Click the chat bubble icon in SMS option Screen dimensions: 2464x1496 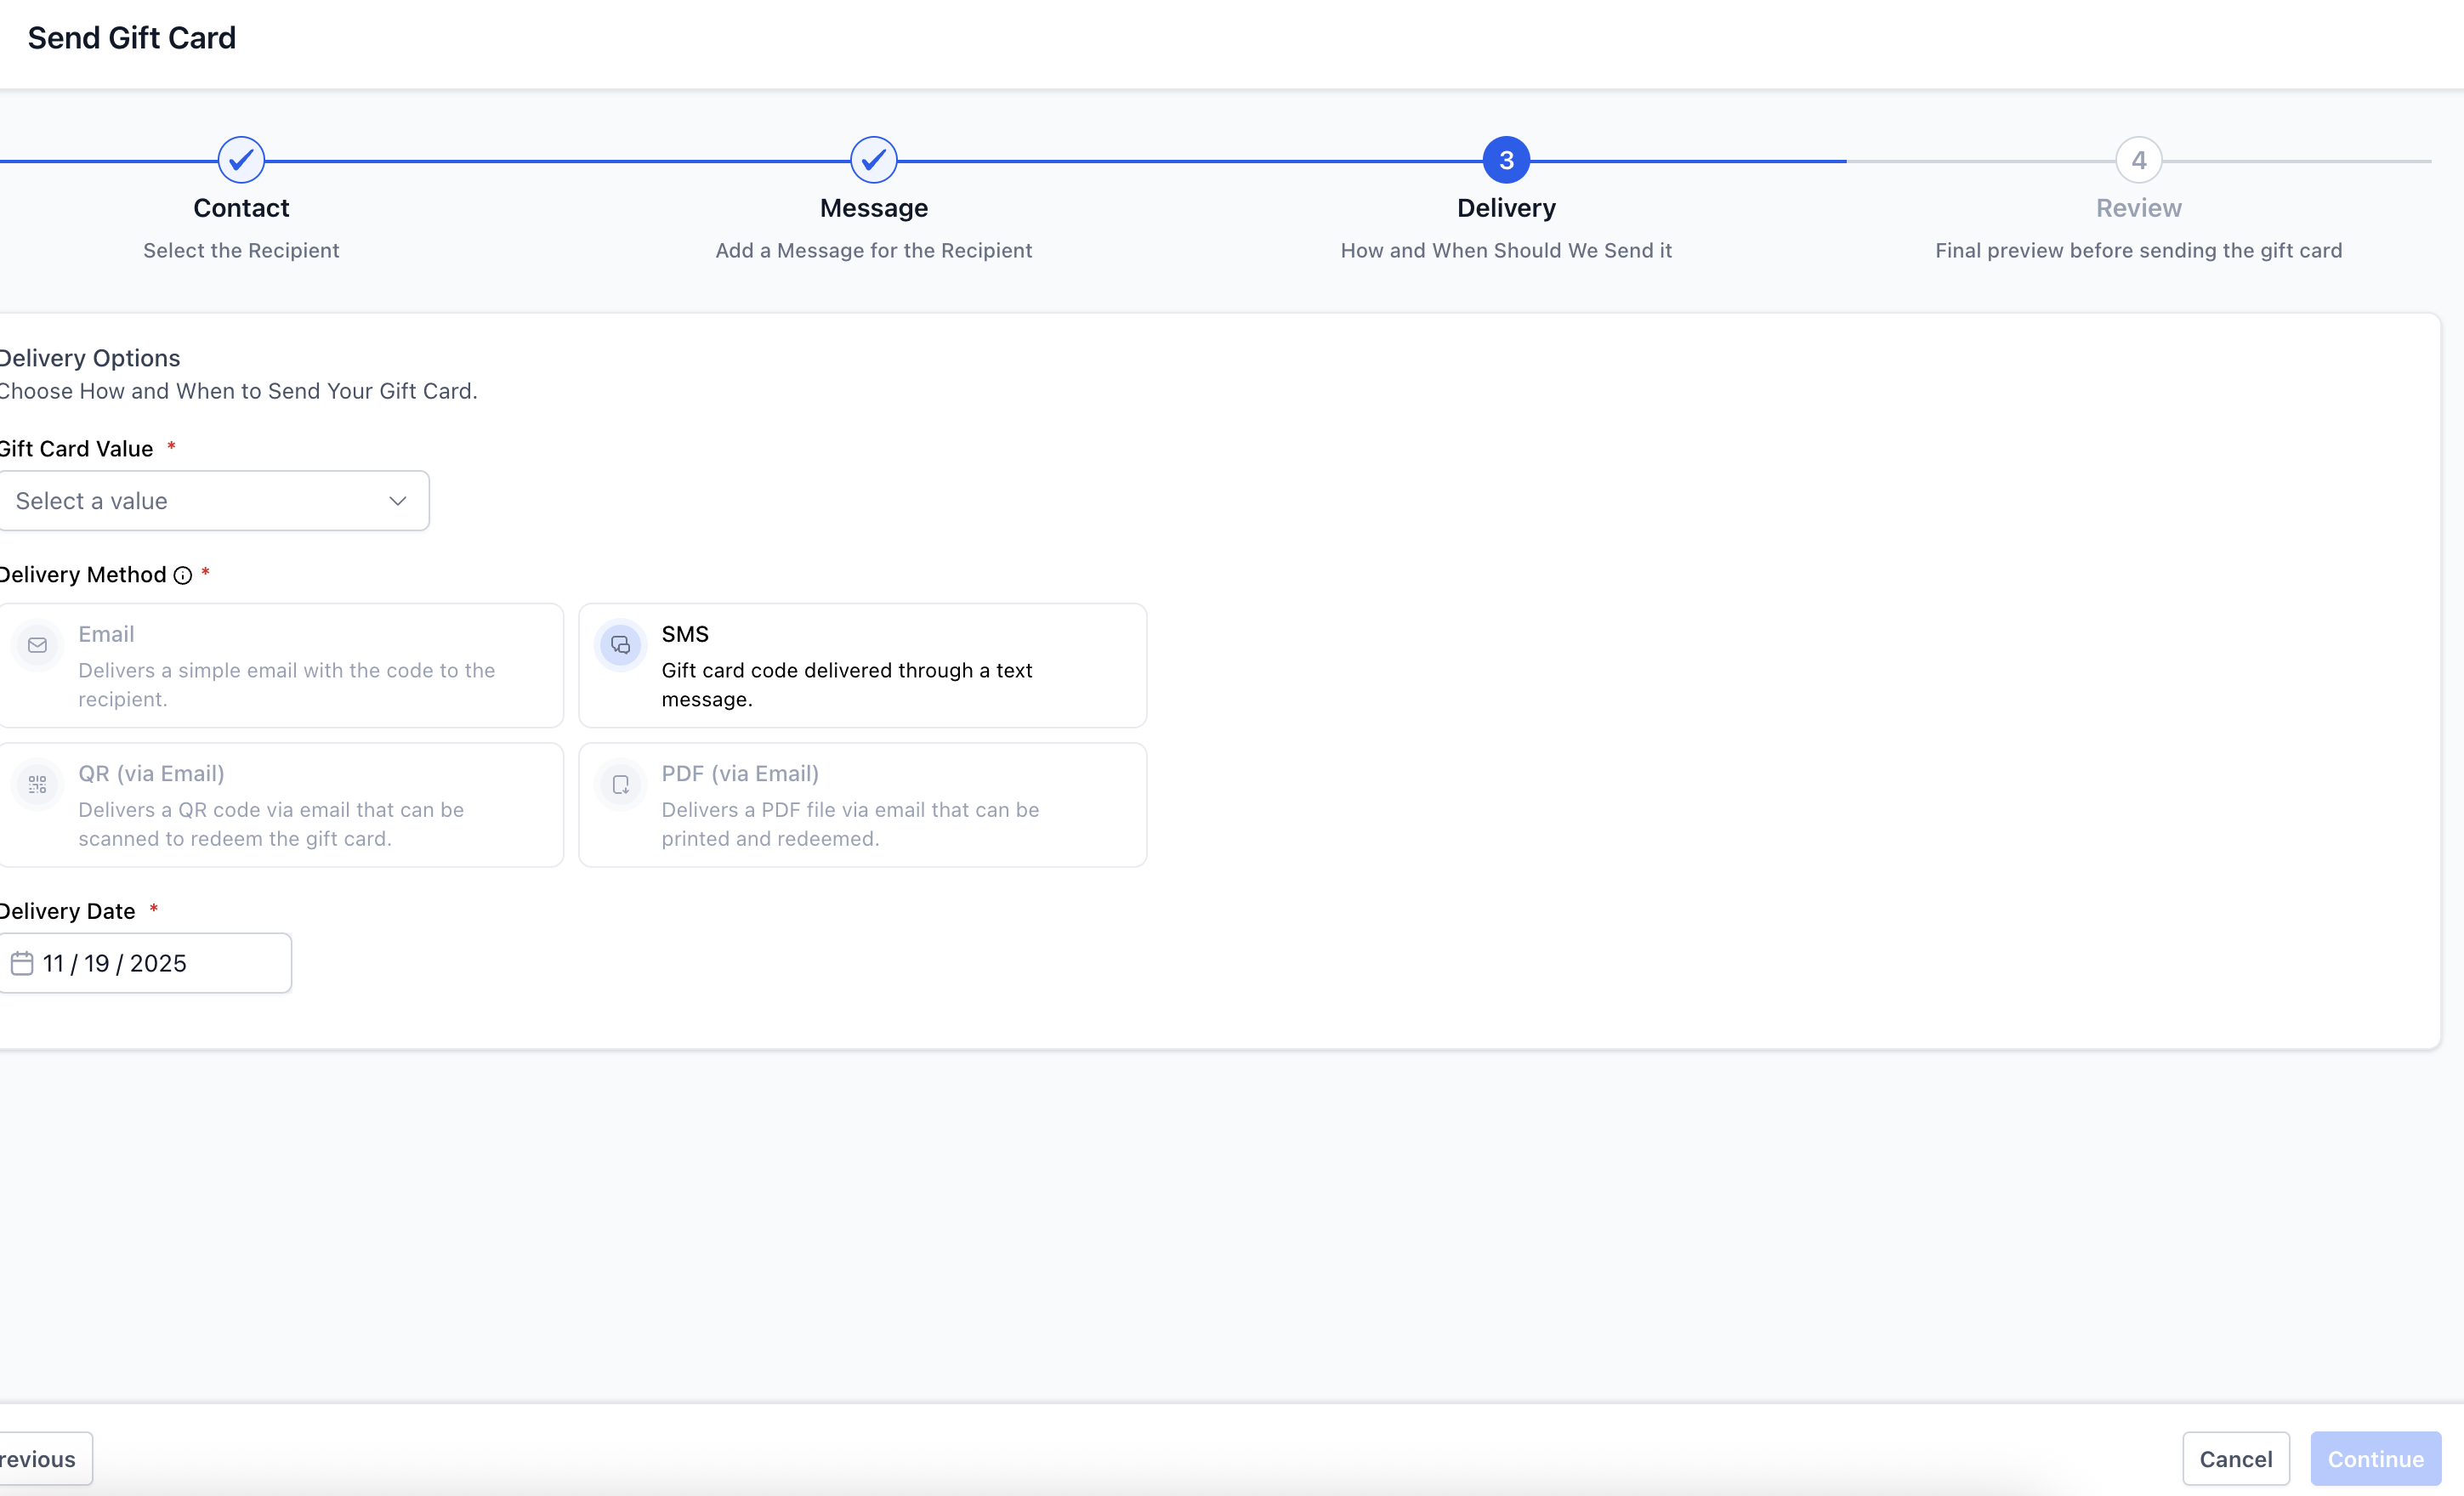[620, 645]
